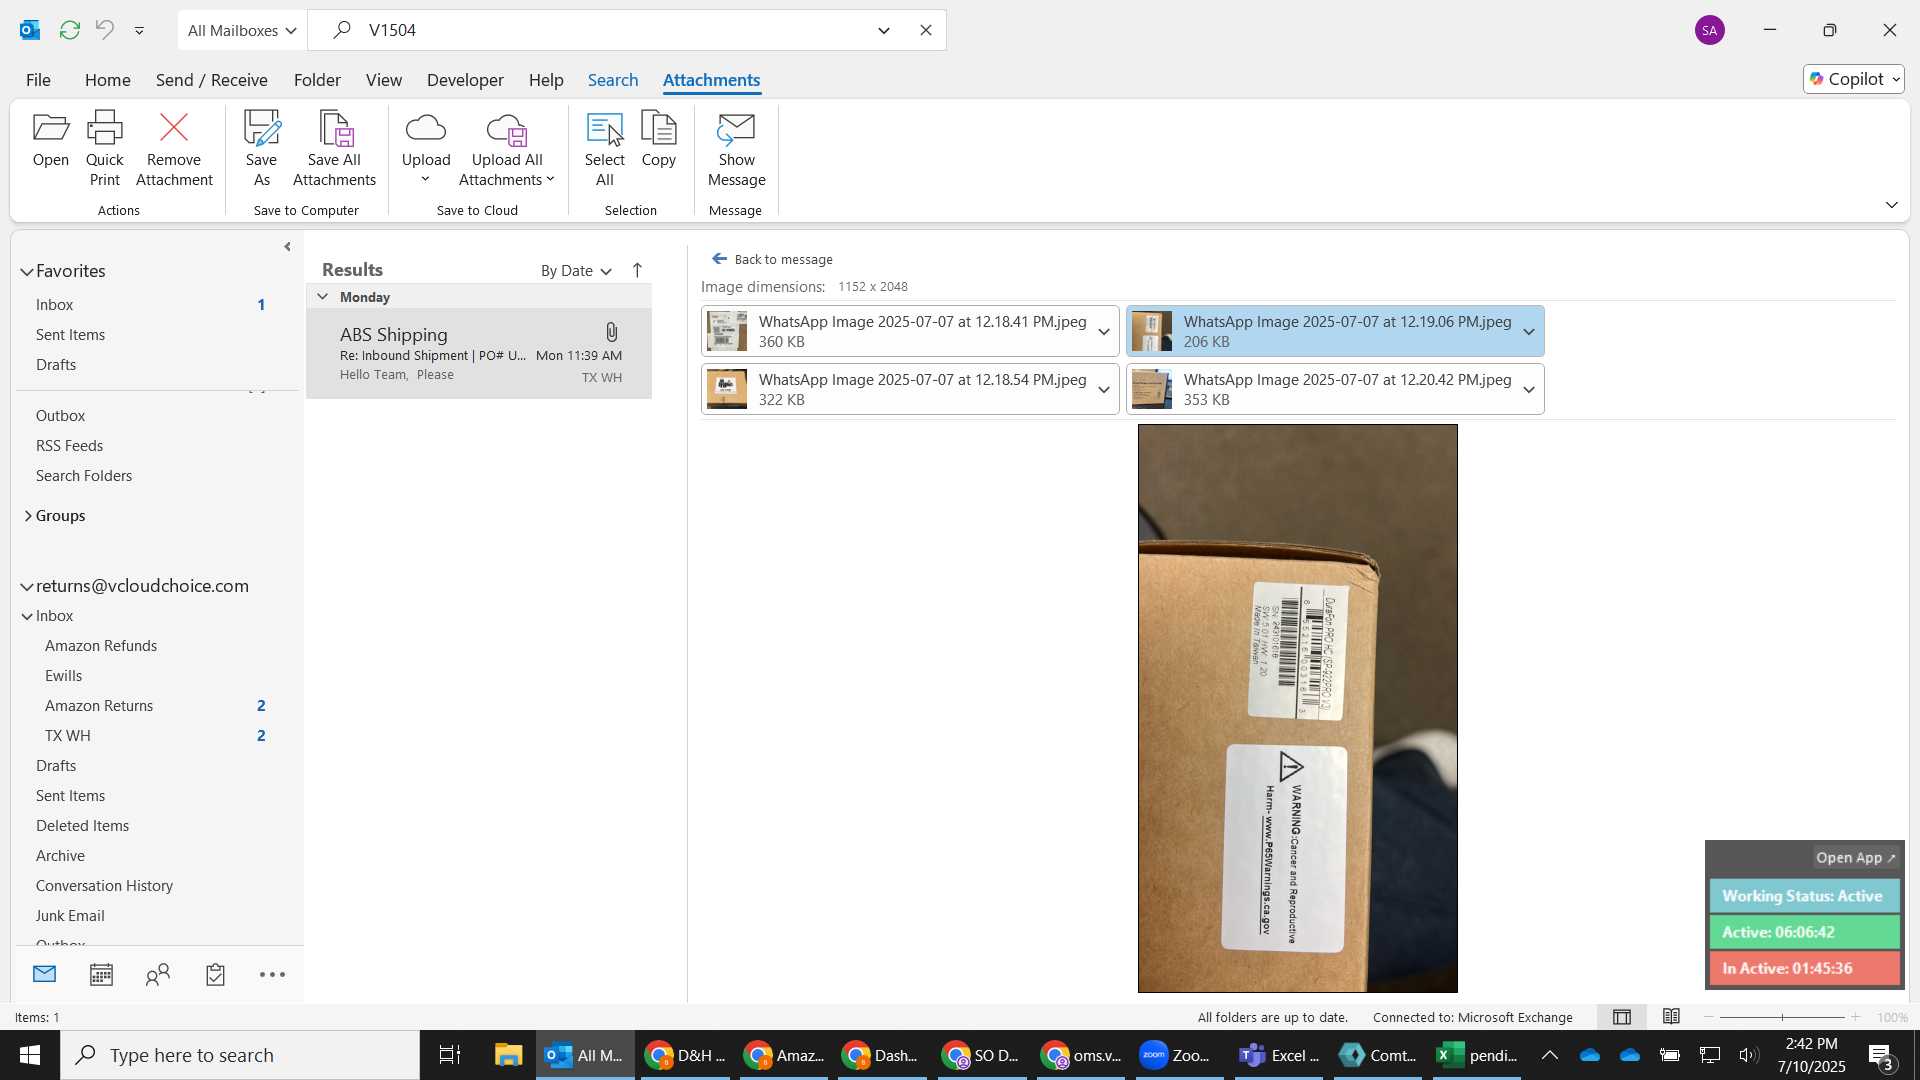This screenshot has height=1080, width=1920.
Task: Open Calendar navigation icon
Action: [101, 974]
